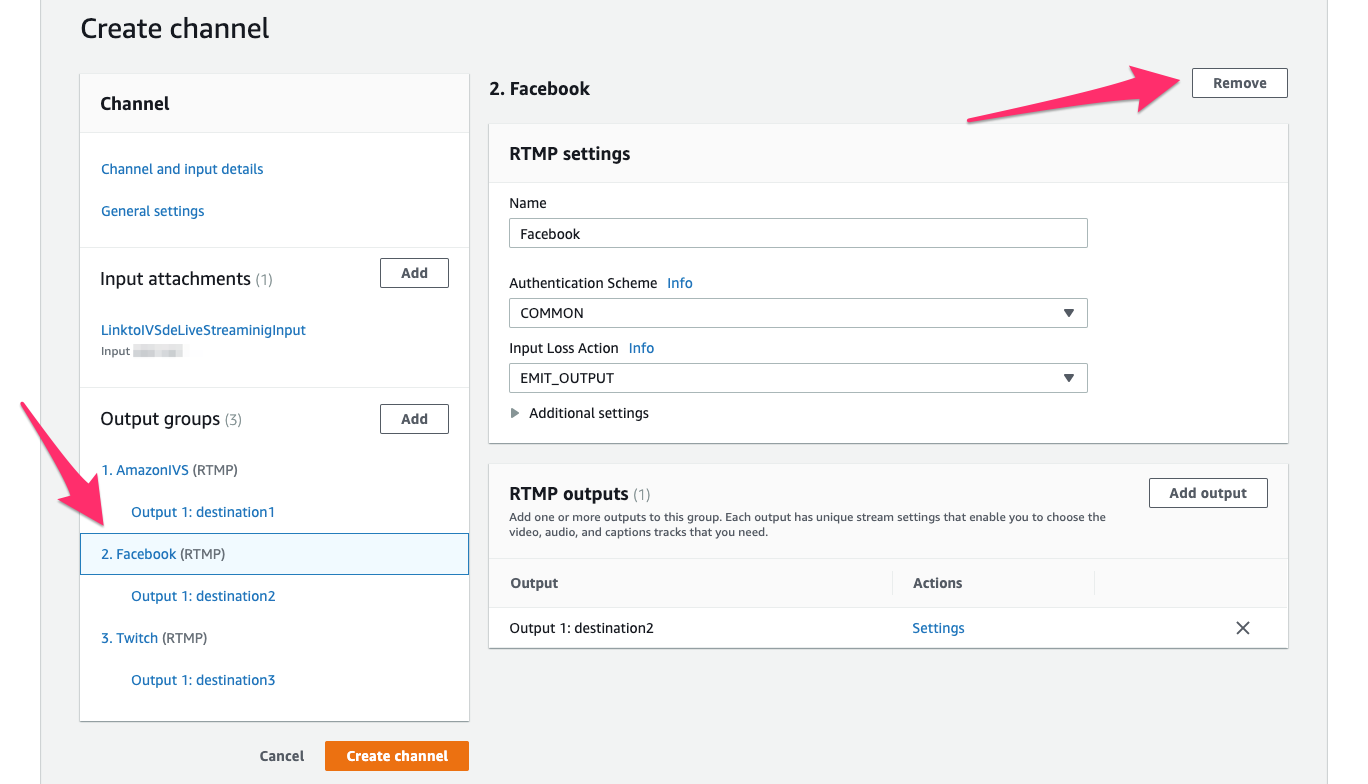
Task: Click the Name field containing Facebook
Action: pyautogui.click(x=797, y=232)
